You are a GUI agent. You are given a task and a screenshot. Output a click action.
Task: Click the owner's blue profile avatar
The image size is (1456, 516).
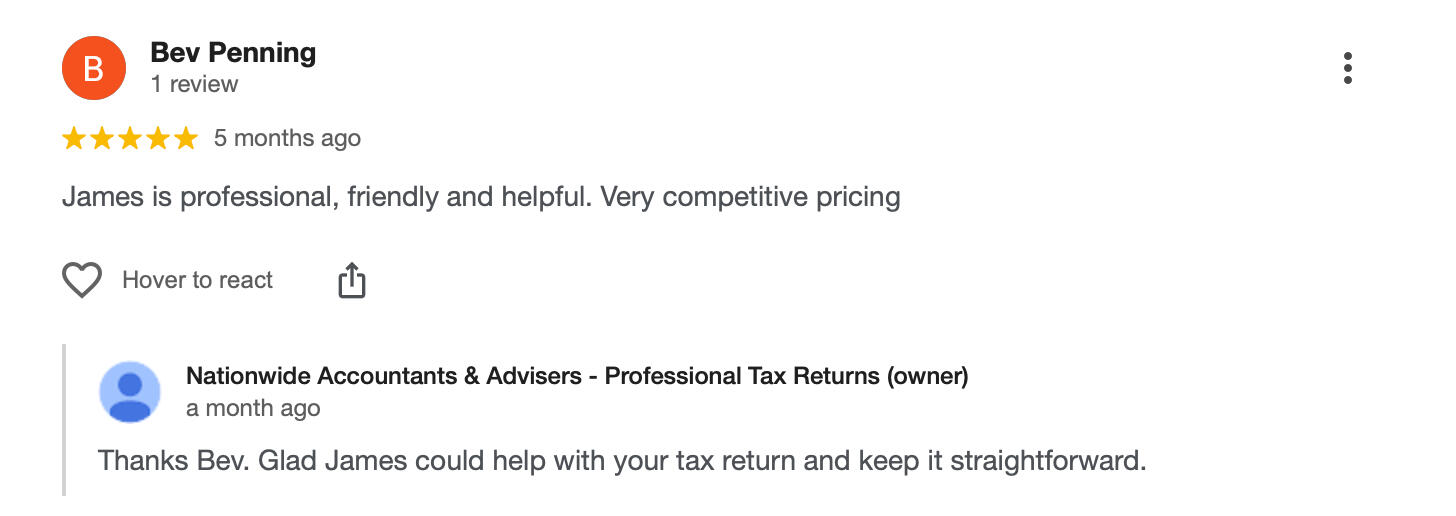click(x=130, y=391)
